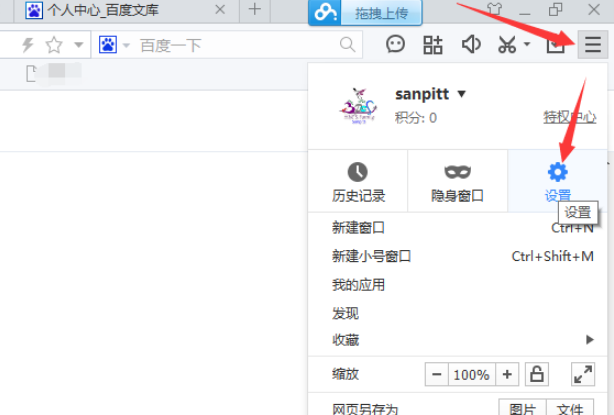
Task: Open incognito window (隐身窗口)
Action: (x=457, y=182)
